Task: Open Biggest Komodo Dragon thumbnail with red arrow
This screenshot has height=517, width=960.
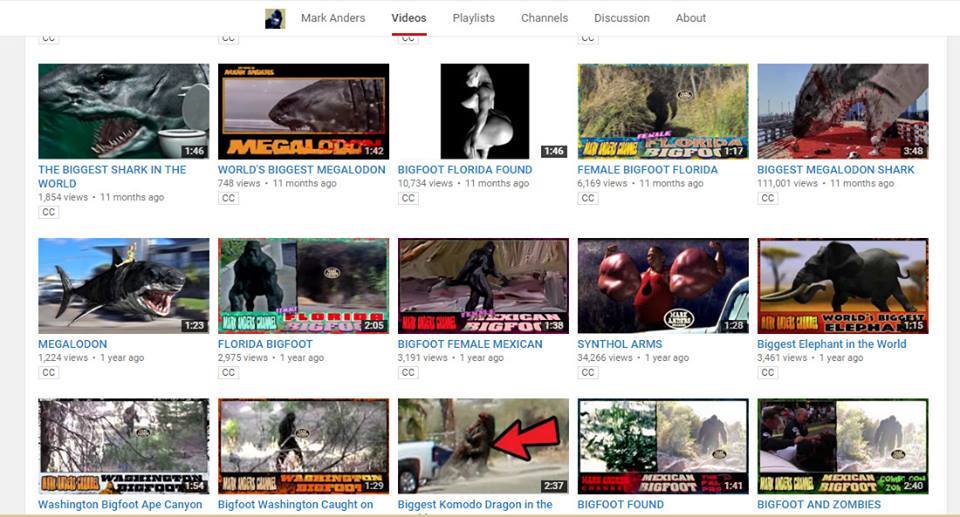Action: pyautogui.click(x=483, y=446)
